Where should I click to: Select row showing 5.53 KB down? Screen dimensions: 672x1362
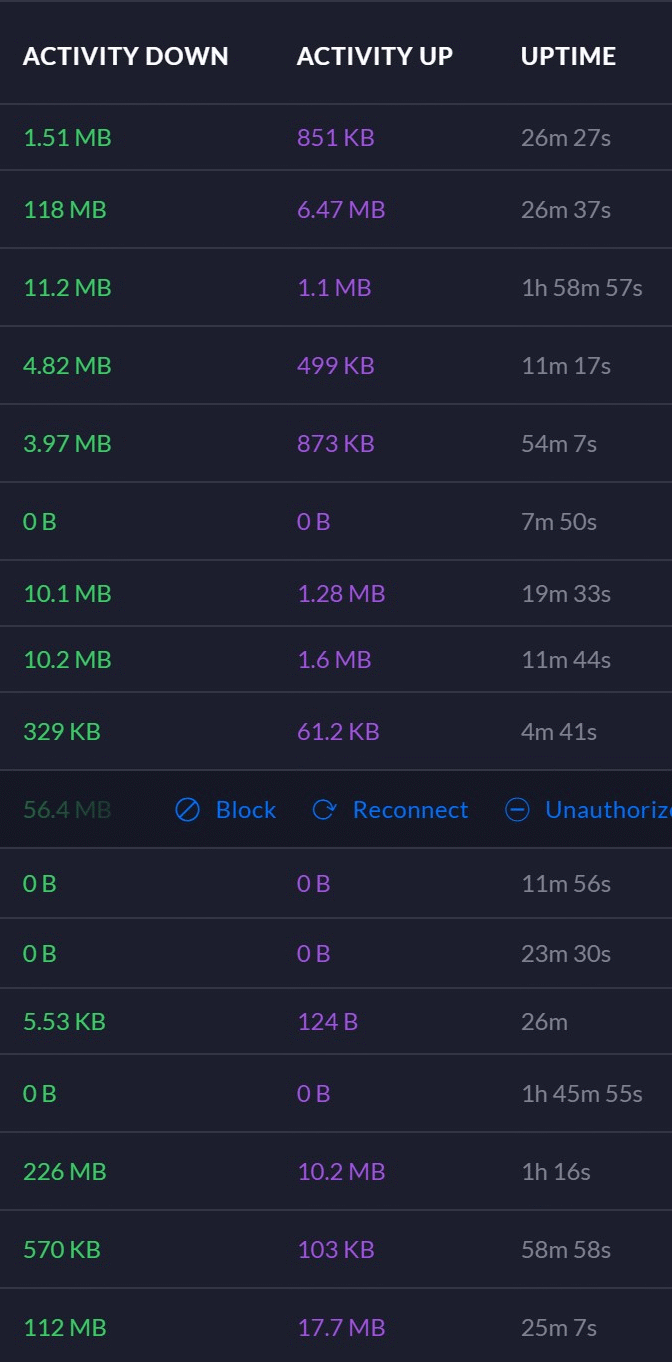tap(336, 1022)
